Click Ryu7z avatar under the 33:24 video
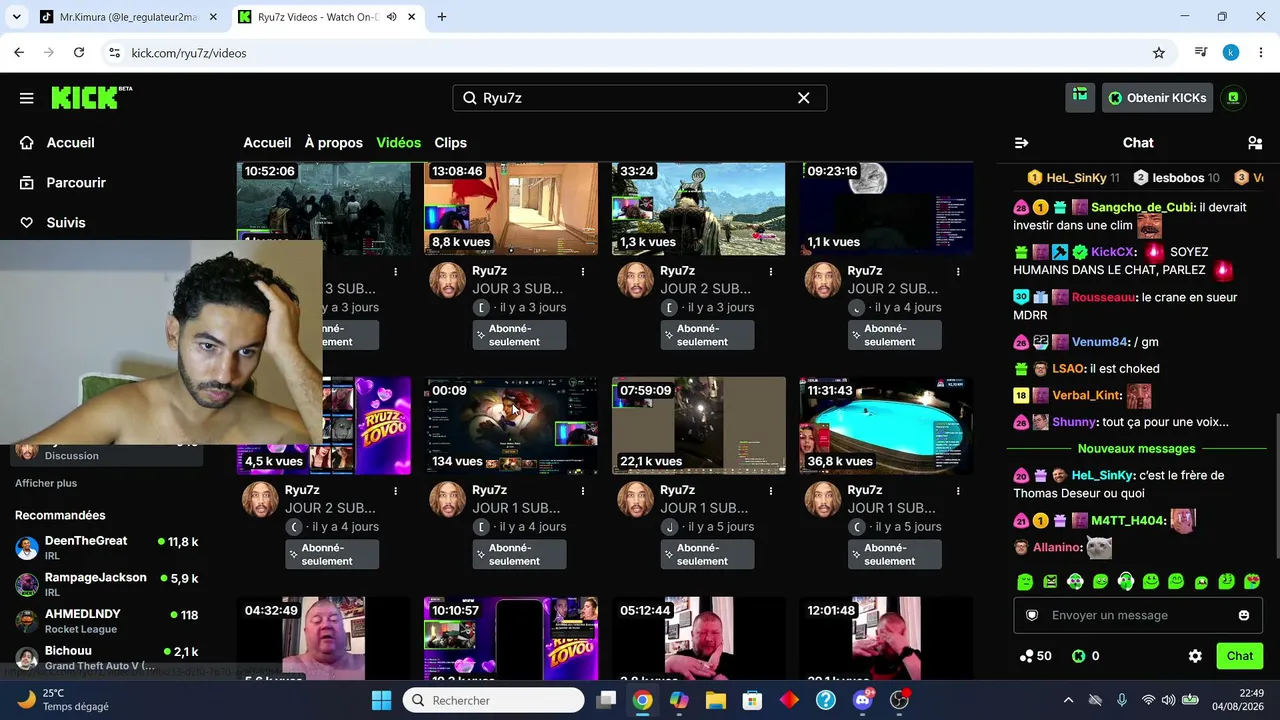This screenshot has width=1280, height=720. (635, 281)
